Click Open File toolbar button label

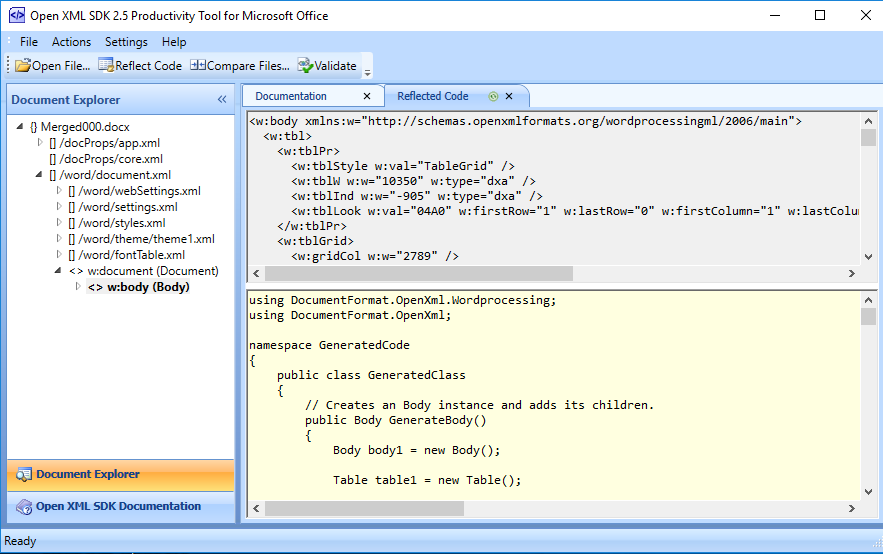point(61,66)
